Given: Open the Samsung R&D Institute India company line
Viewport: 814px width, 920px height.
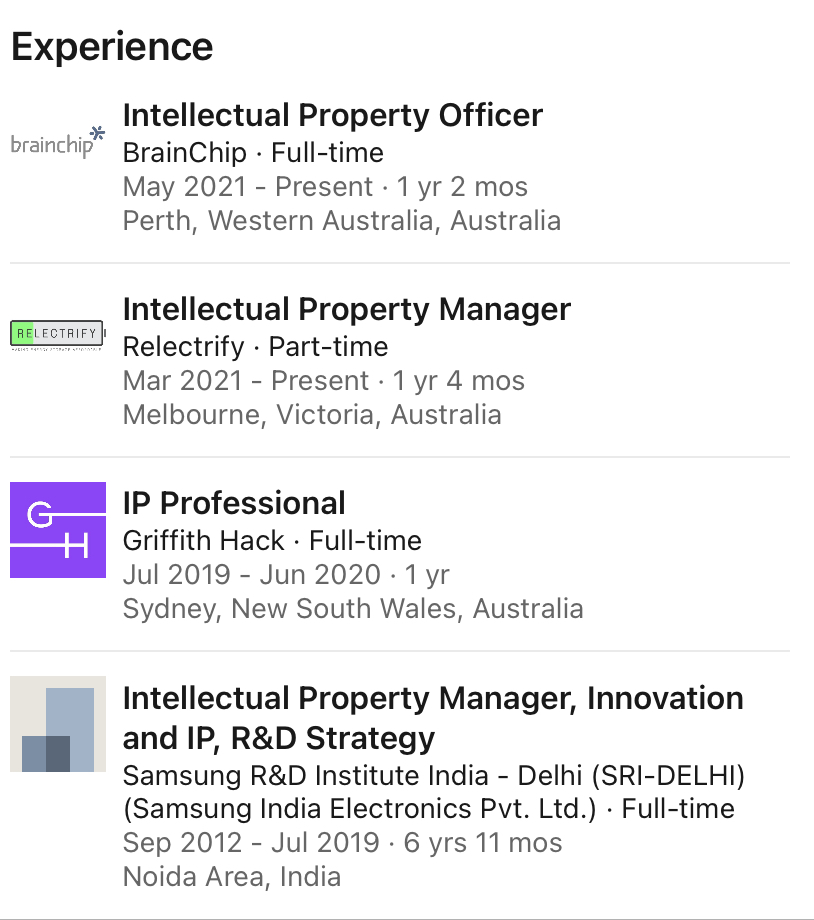Looking at the screenshot, I should tap(433, 792).
